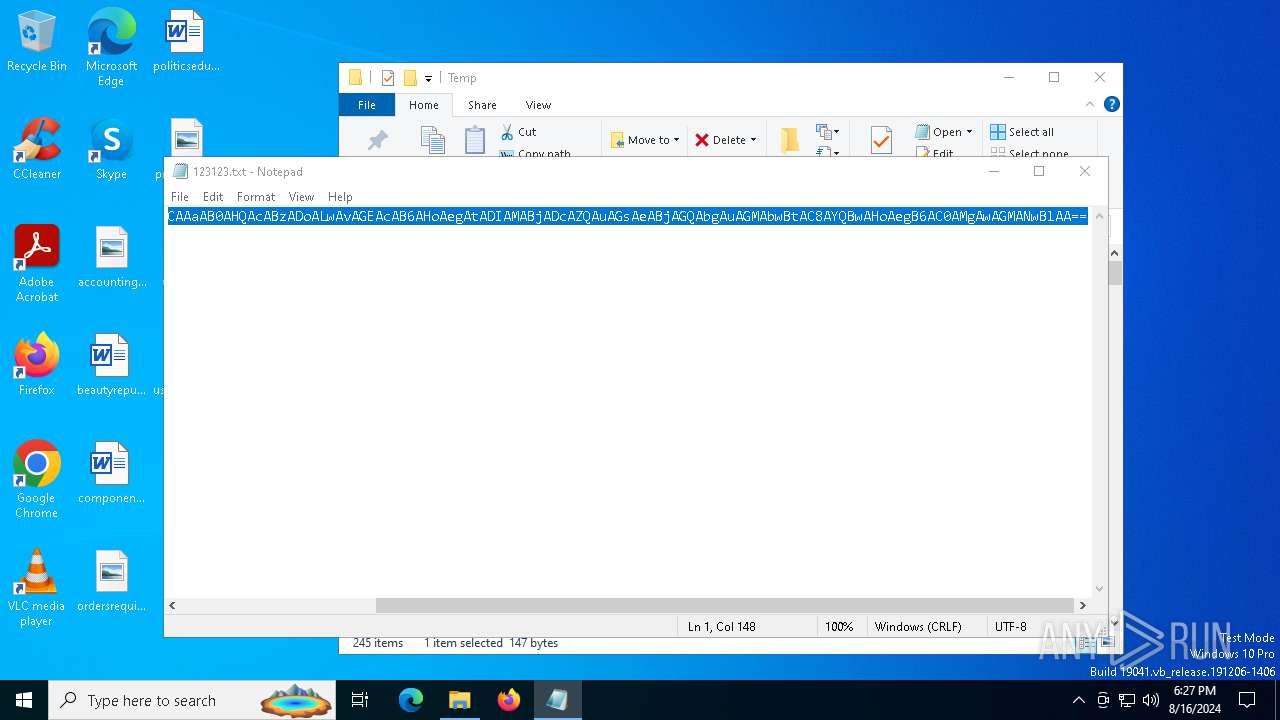Click the New folder icon in Explorer title bar
This screenshot has height=720, width=1280.
[410, 78]
